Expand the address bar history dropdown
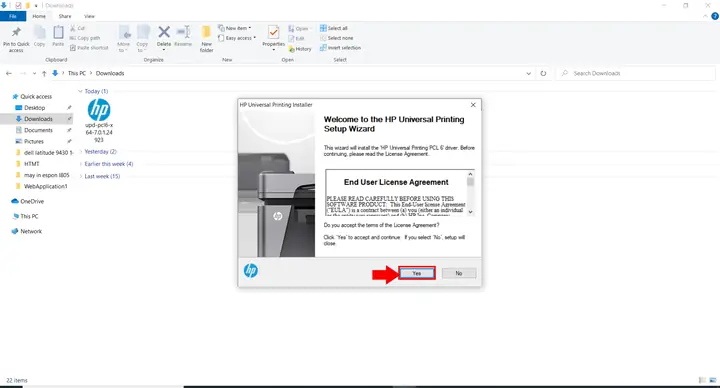This screenshot has height=388, width=720. [529, 73]
